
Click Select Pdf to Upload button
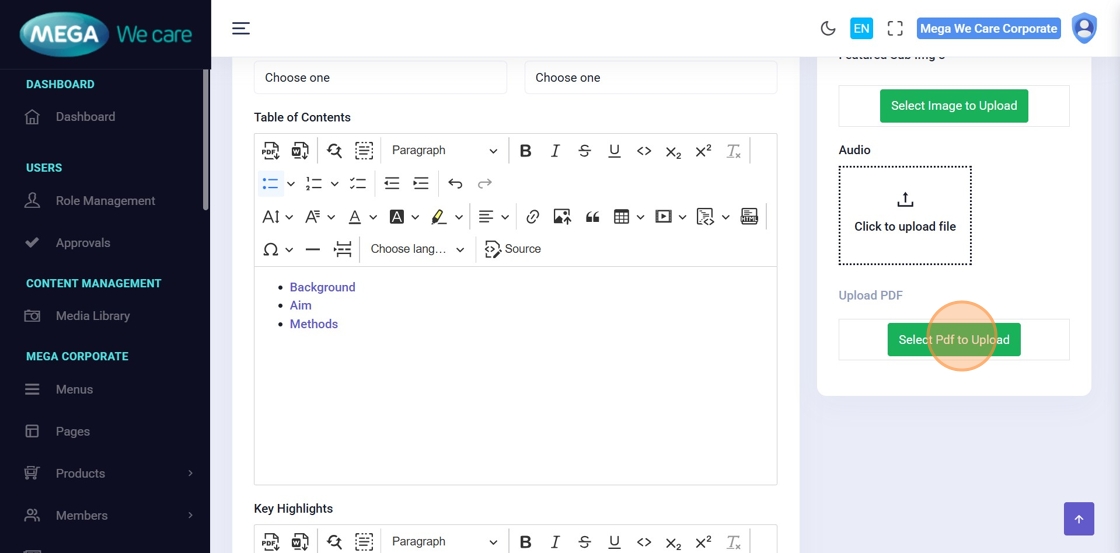click(954, 340)
